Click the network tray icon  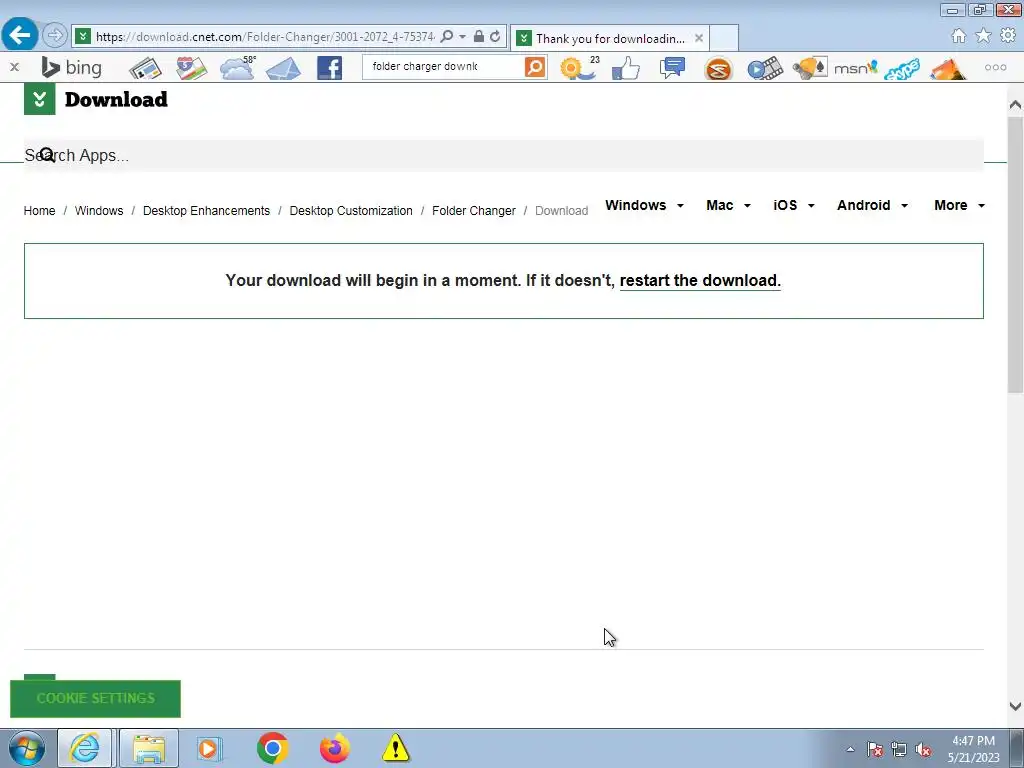tap(899, 749)
